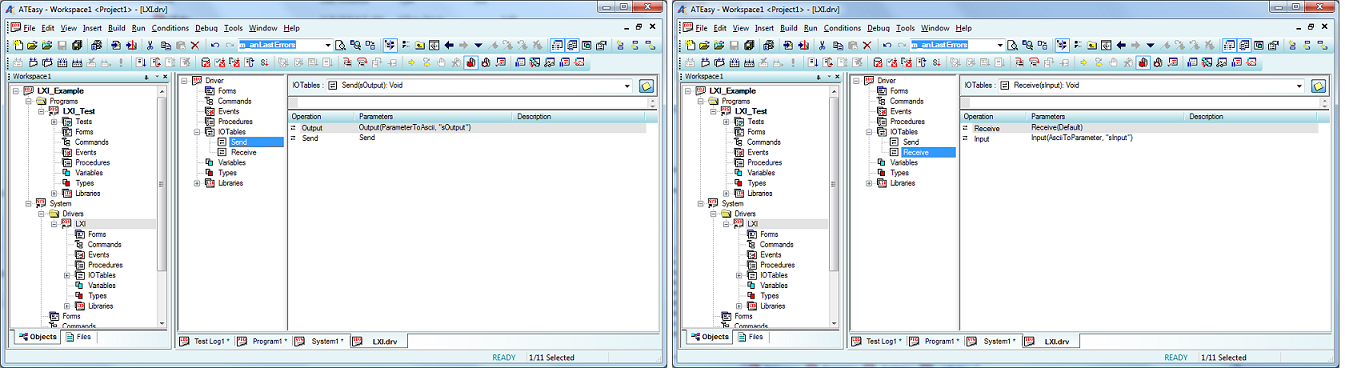Collapse the Driver root node in the left window's driver tree
Screen dimensions: 1345x368
click(184, 81)
